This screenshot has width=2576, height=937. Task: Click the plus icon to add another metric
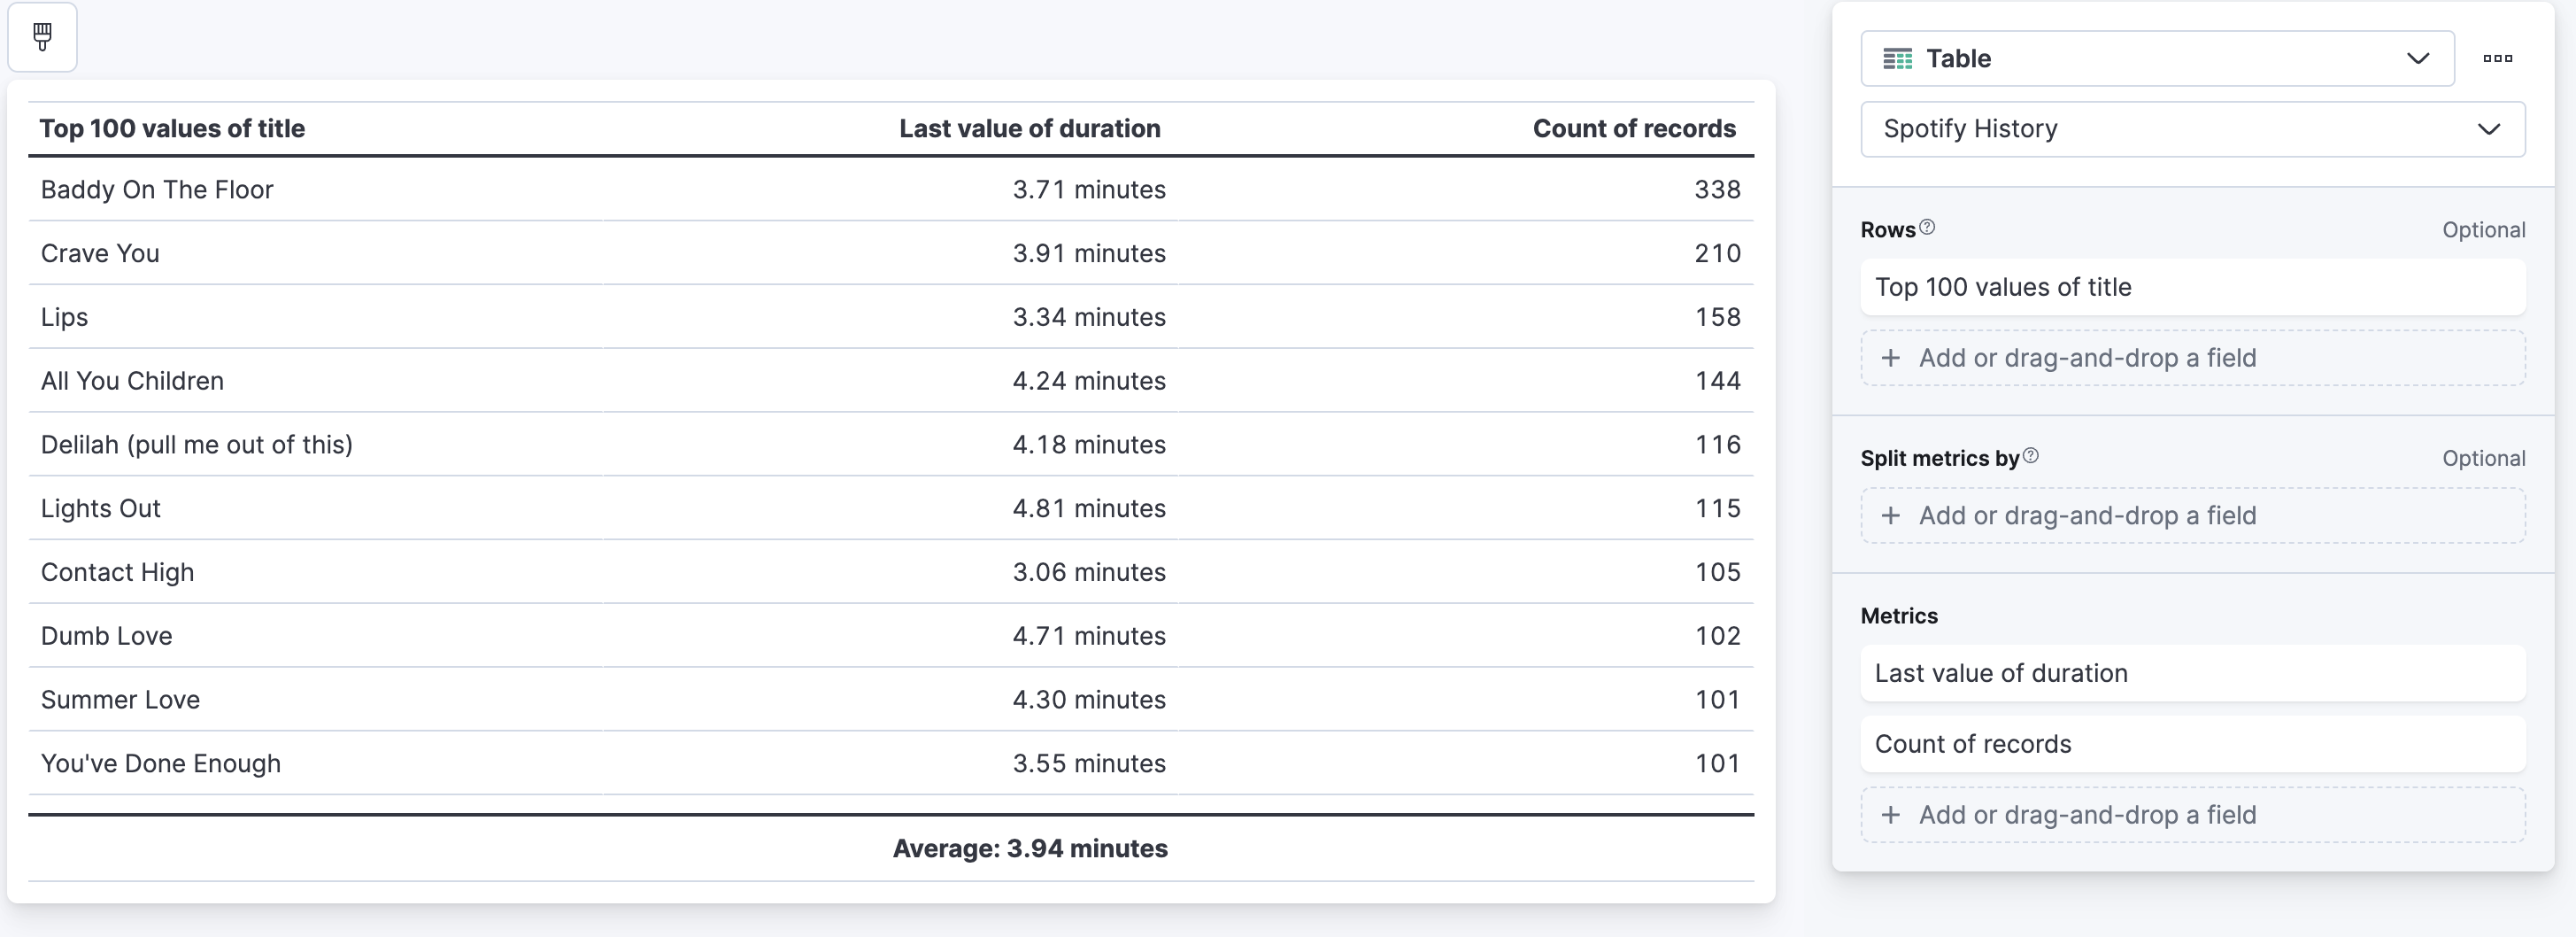[x=1892, y=814]
